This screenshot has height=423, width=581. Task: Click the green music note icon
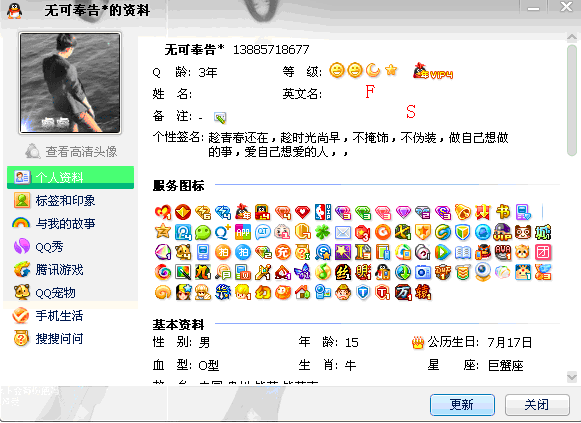[323, 272]
